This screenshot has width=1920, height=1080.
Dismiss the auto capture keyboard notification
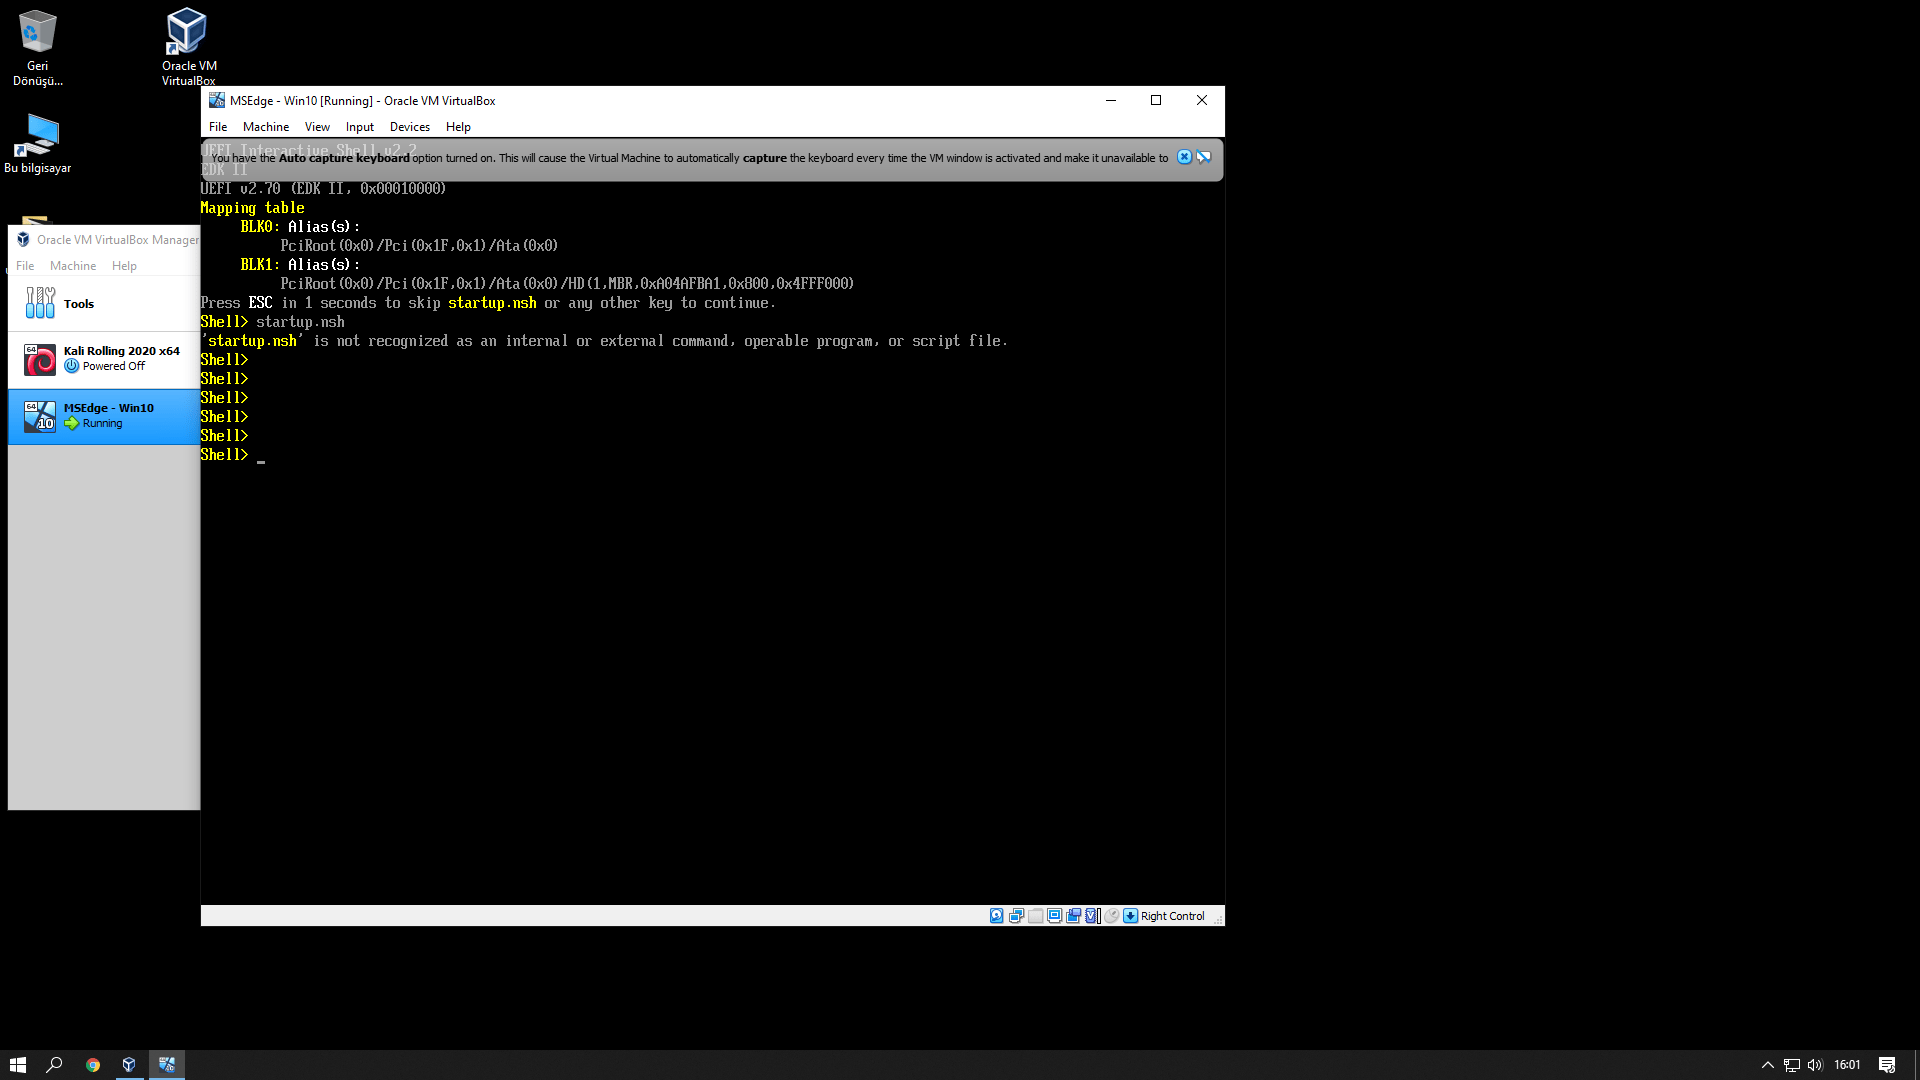(x=1184, y=157)
